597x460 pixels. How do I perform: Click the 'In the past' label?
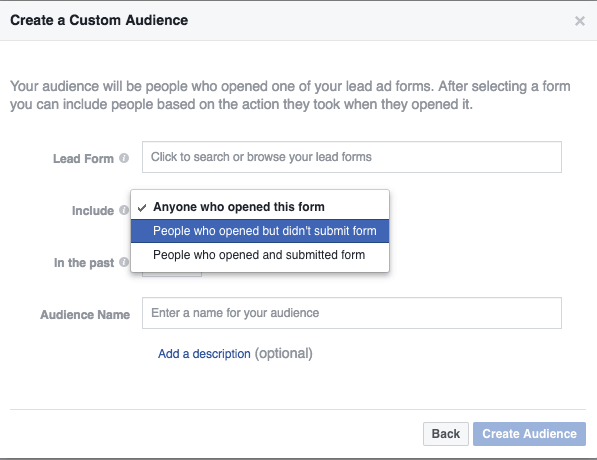click(84, 263)
